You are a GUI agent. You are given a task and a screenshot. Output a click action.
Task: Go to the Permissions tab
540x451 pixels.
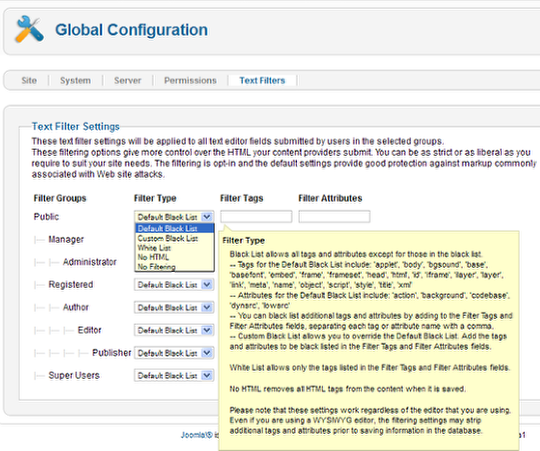click(x=190, y=81)
